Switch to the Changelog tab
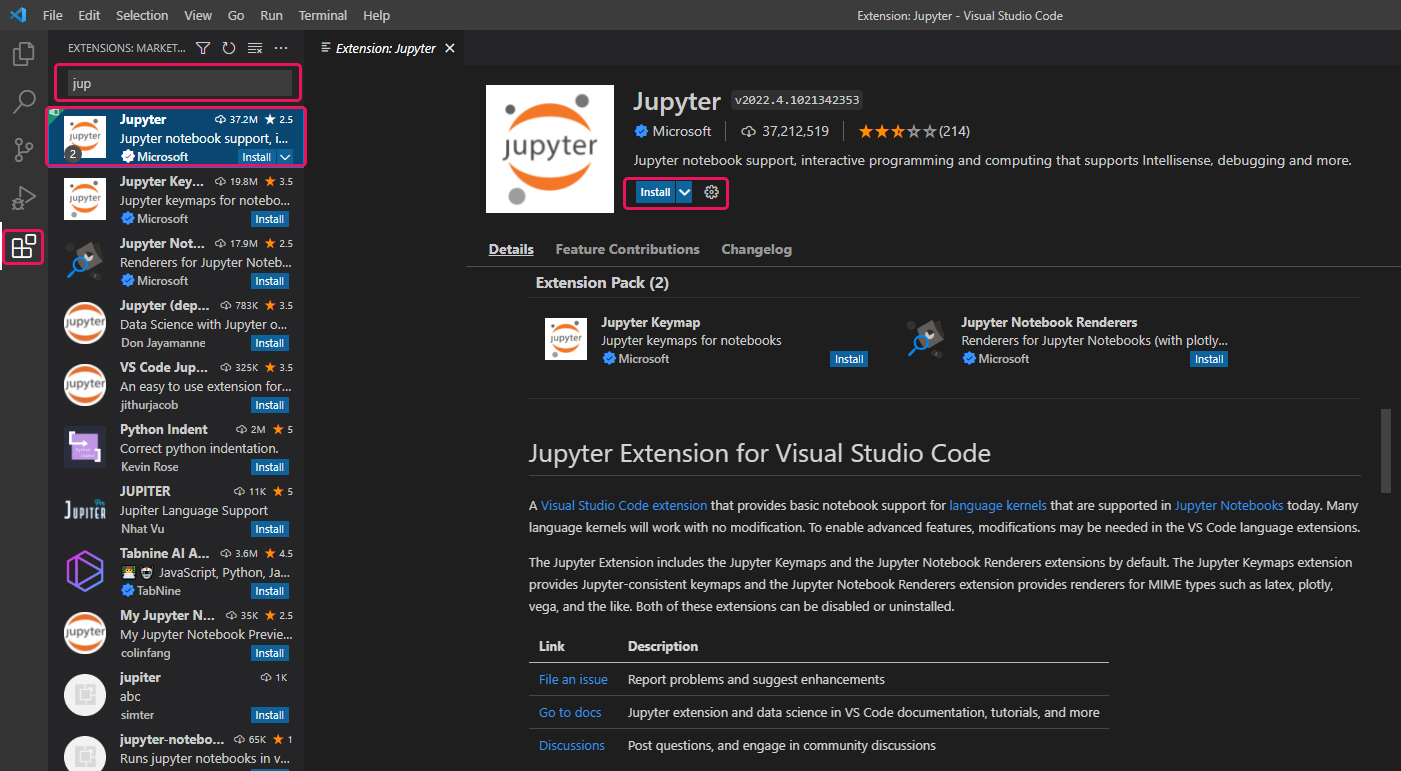This screenshot has width=1401, height=771. 757,249
